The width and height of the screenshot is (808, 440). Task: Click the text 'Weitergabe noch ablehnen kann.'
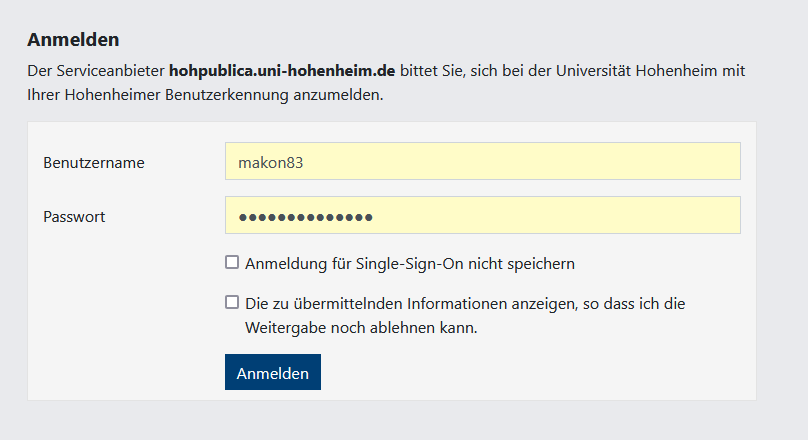coord(361,327)
